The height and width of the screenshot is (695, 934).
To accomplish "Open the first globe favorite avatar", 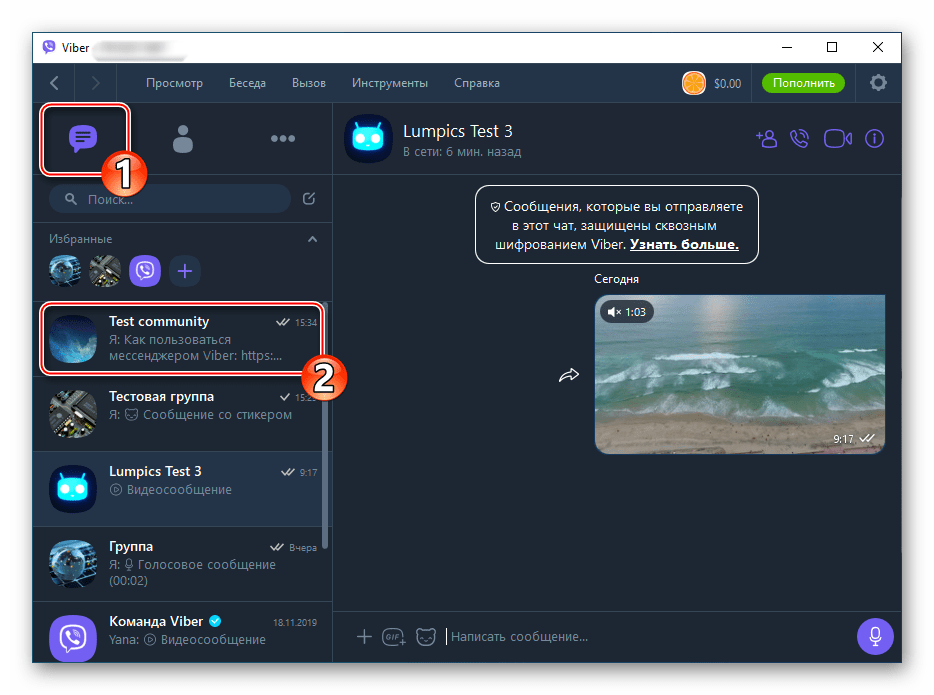I will [64, 271].
